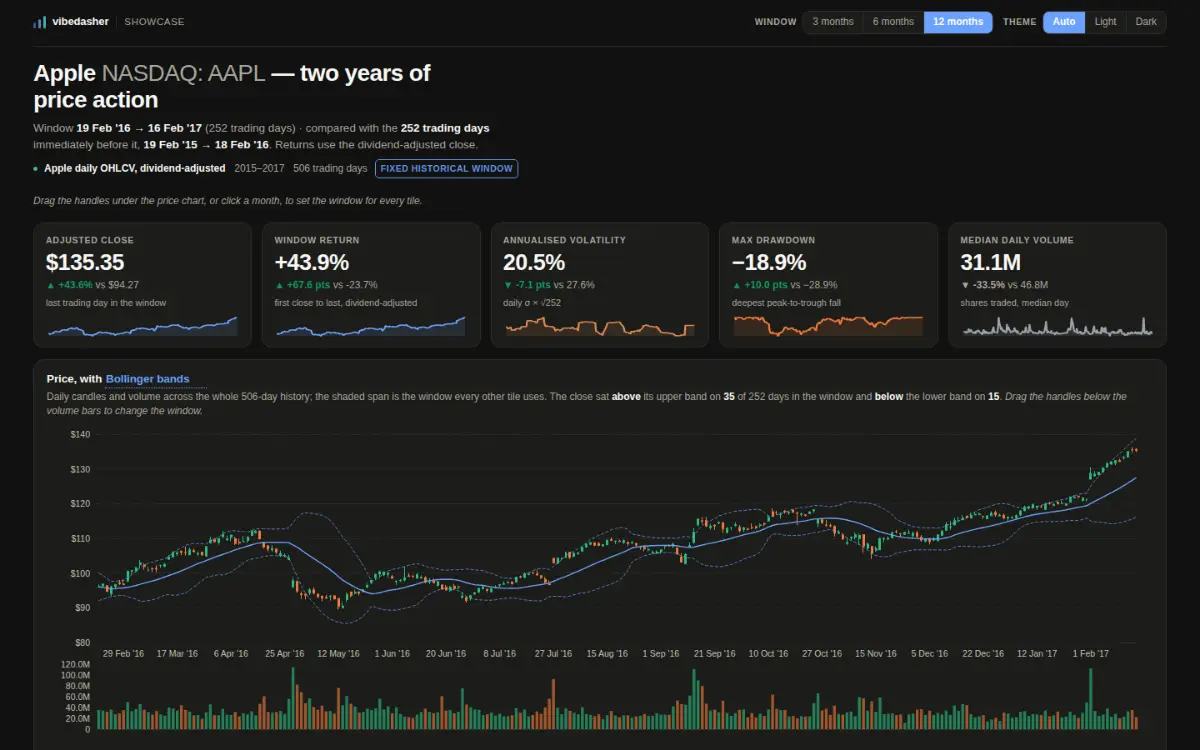Click the 8 Jul '16 axis date
This screenshot has width=1200, height=750.
(x=499, y=653)
